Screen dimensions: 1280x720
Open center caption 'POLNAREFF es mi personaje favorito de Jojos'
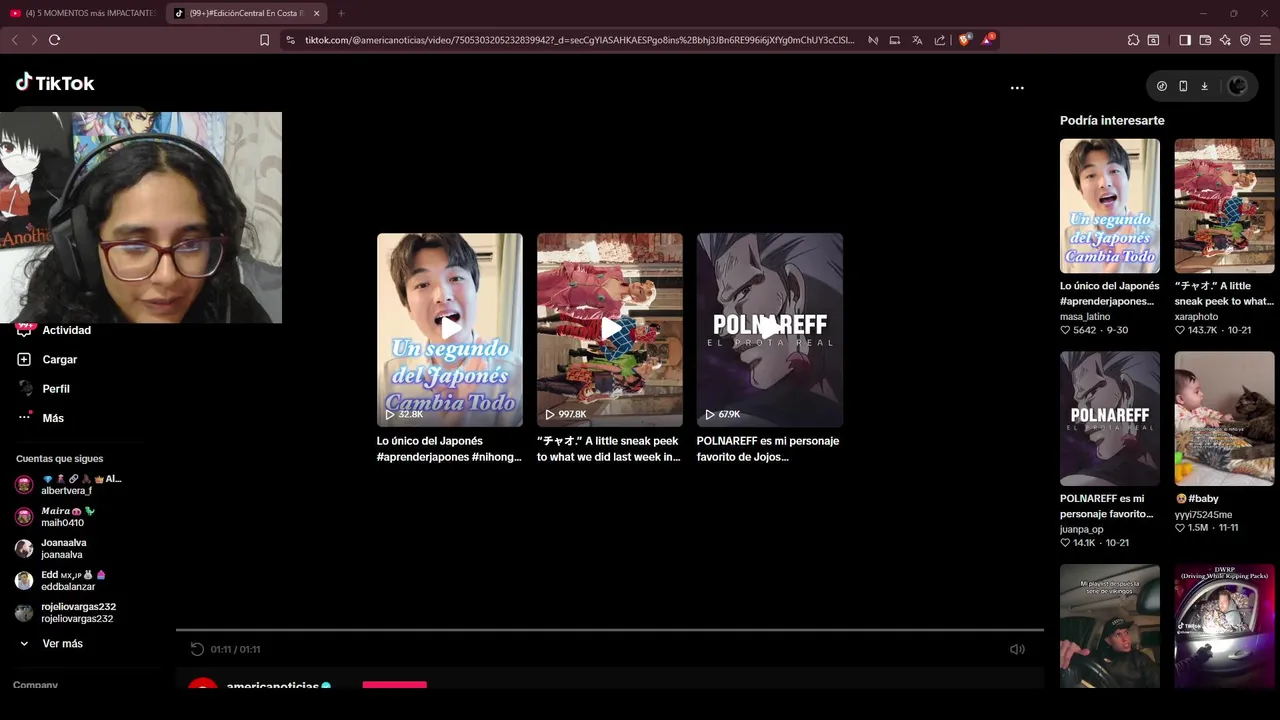coord(768,449)
